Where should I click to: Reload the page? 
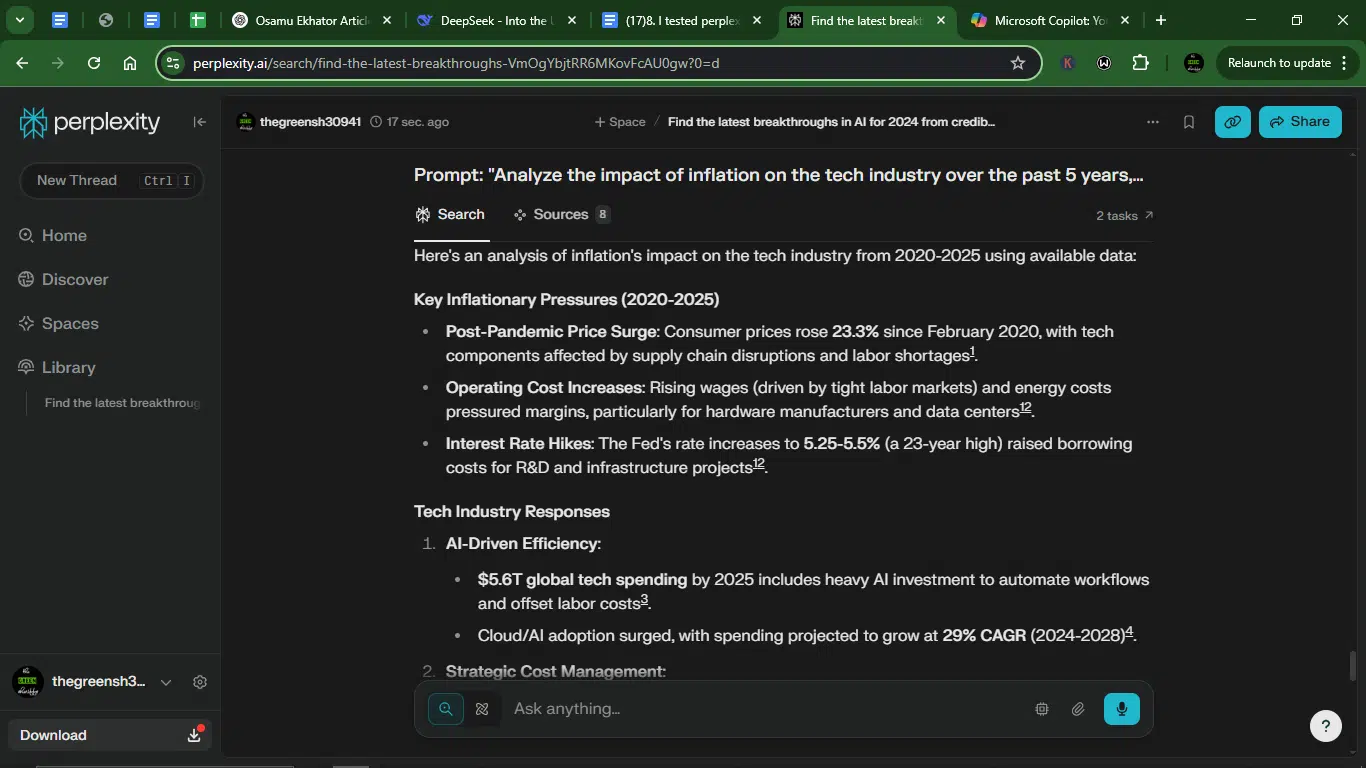[94, 63]
